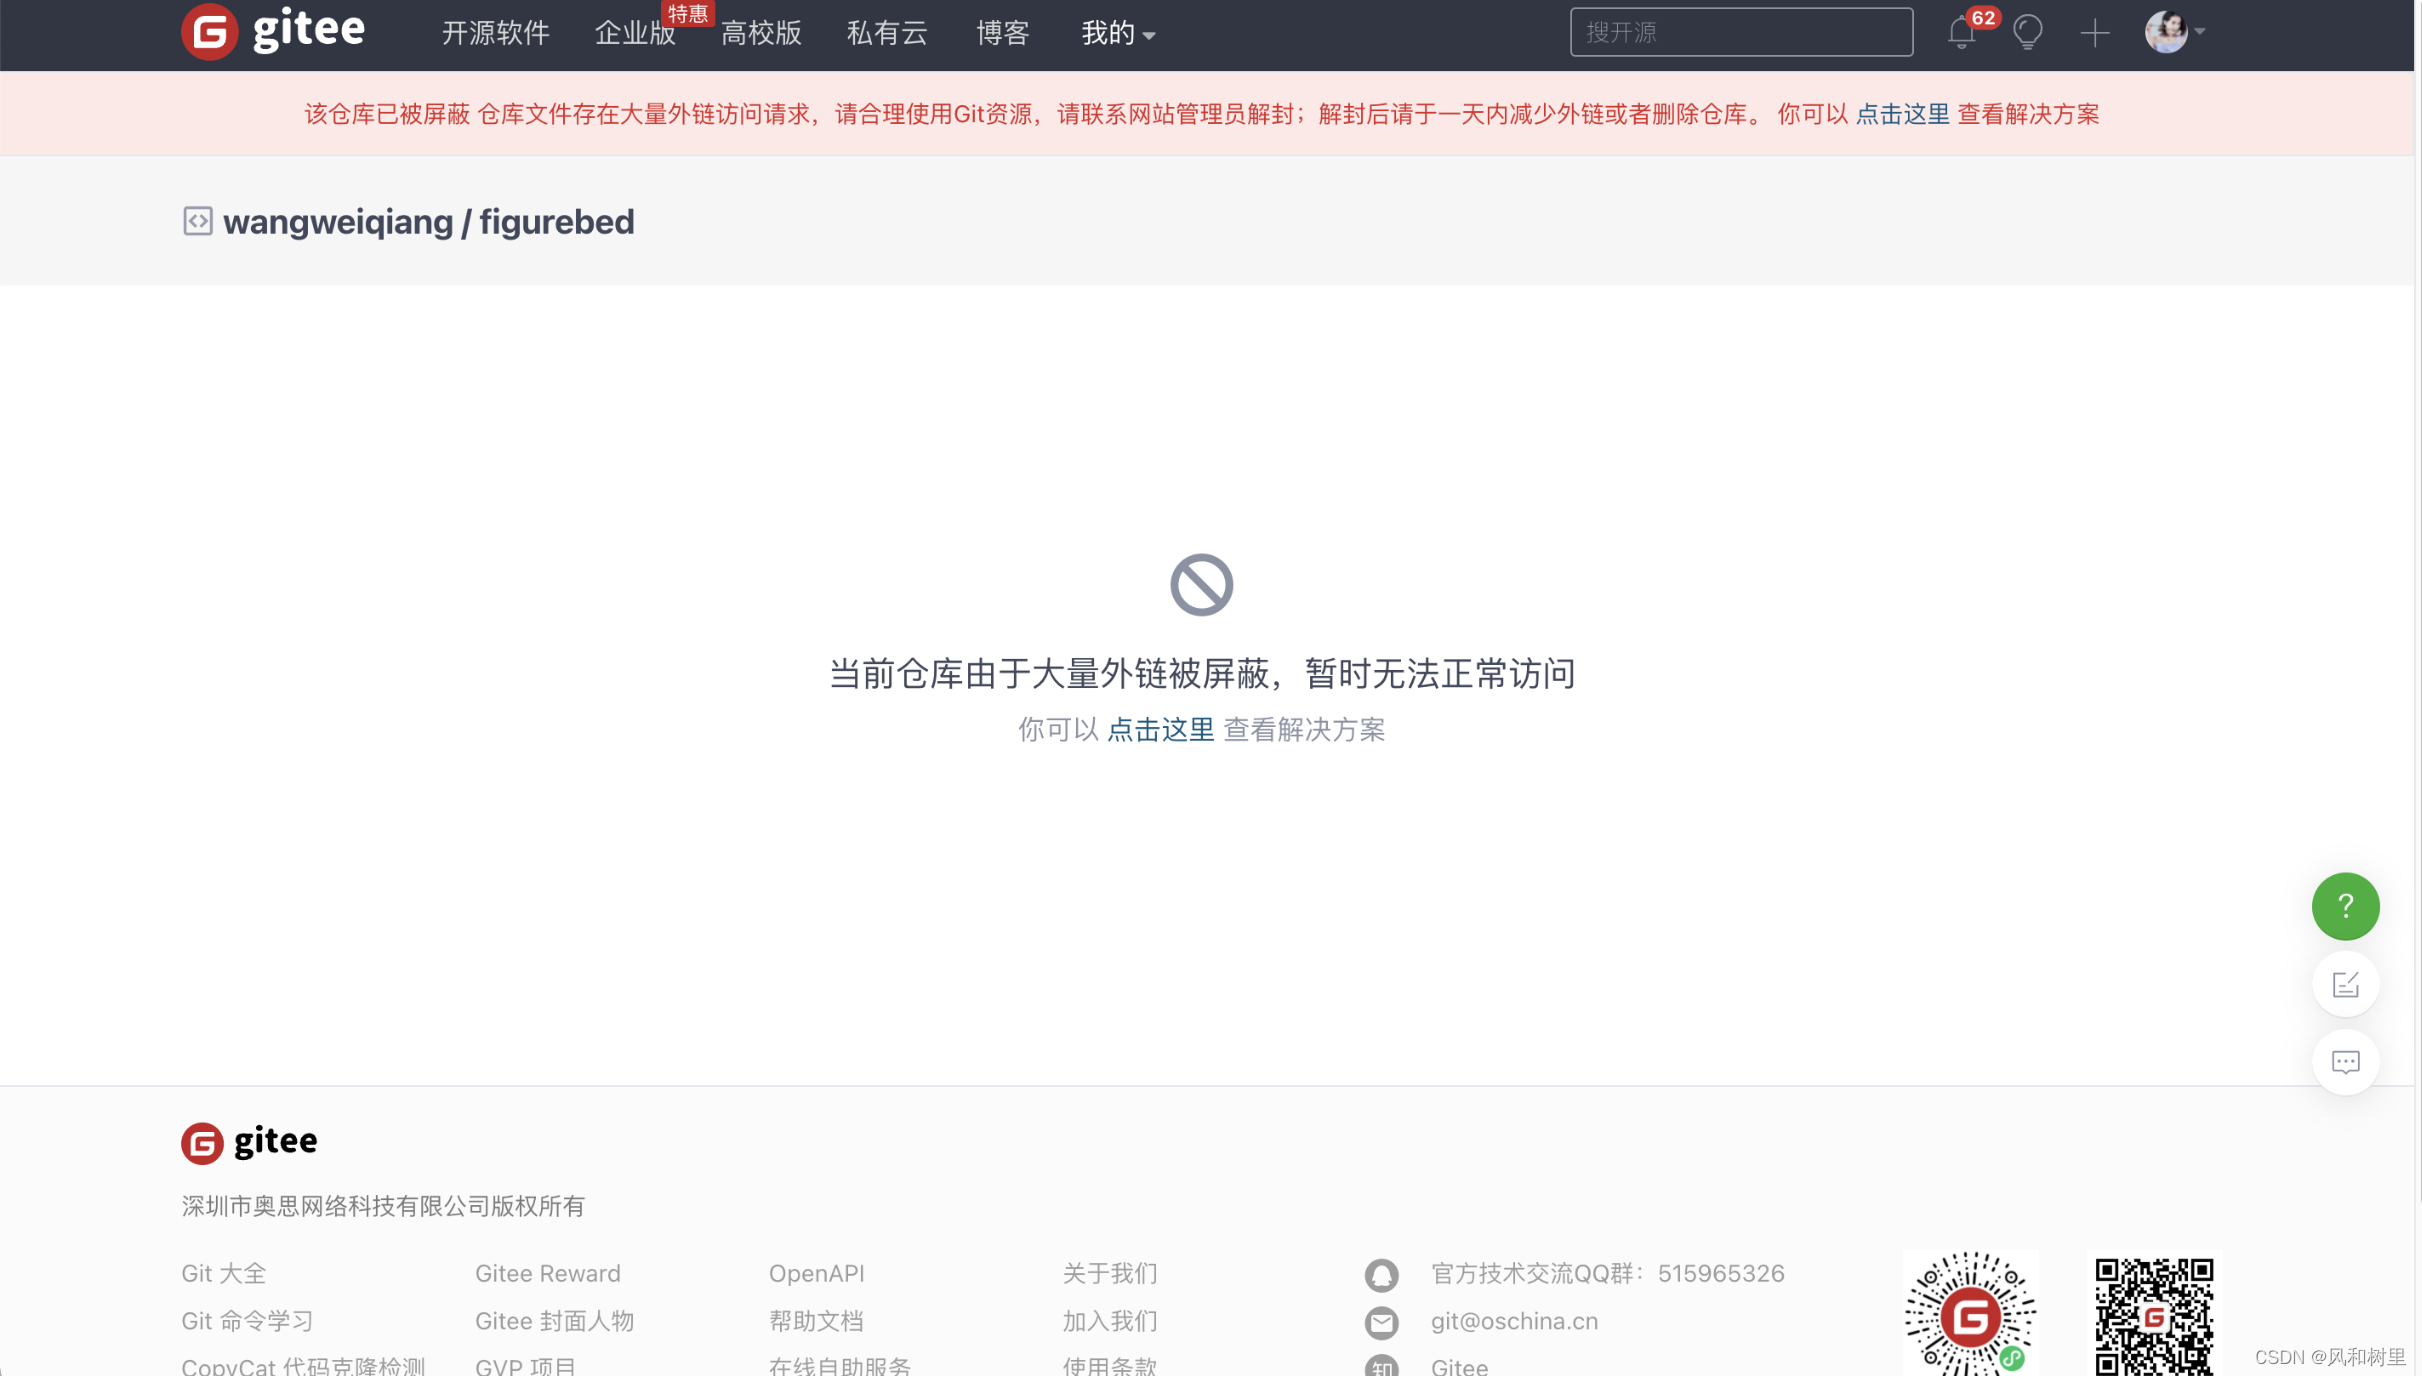Click the email envelope icon in footer
This screenshot has height=1376, width=2422.
click(x=1381, y=1323)
